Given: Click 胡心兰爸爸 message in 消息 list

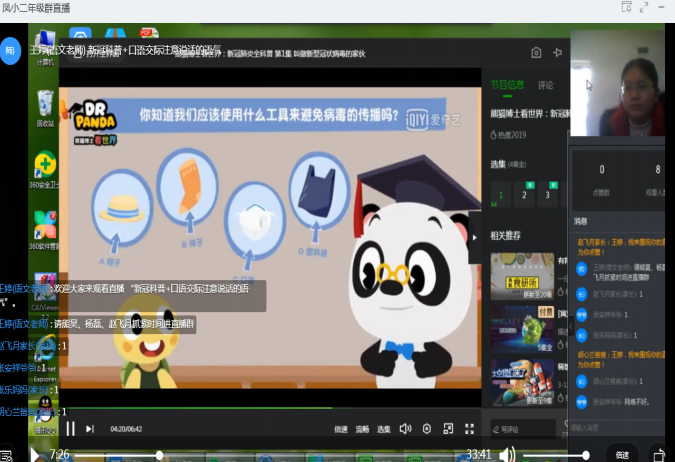Looking at the screenshot, I should (618, 381).
